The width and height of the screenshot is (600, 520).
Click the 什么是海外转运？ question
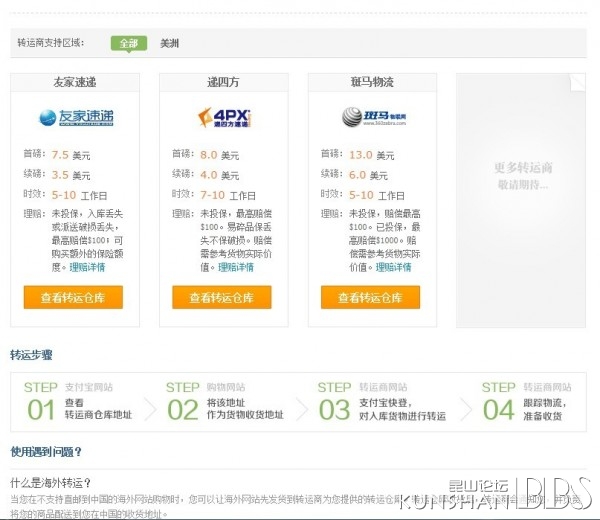point(51,483)
